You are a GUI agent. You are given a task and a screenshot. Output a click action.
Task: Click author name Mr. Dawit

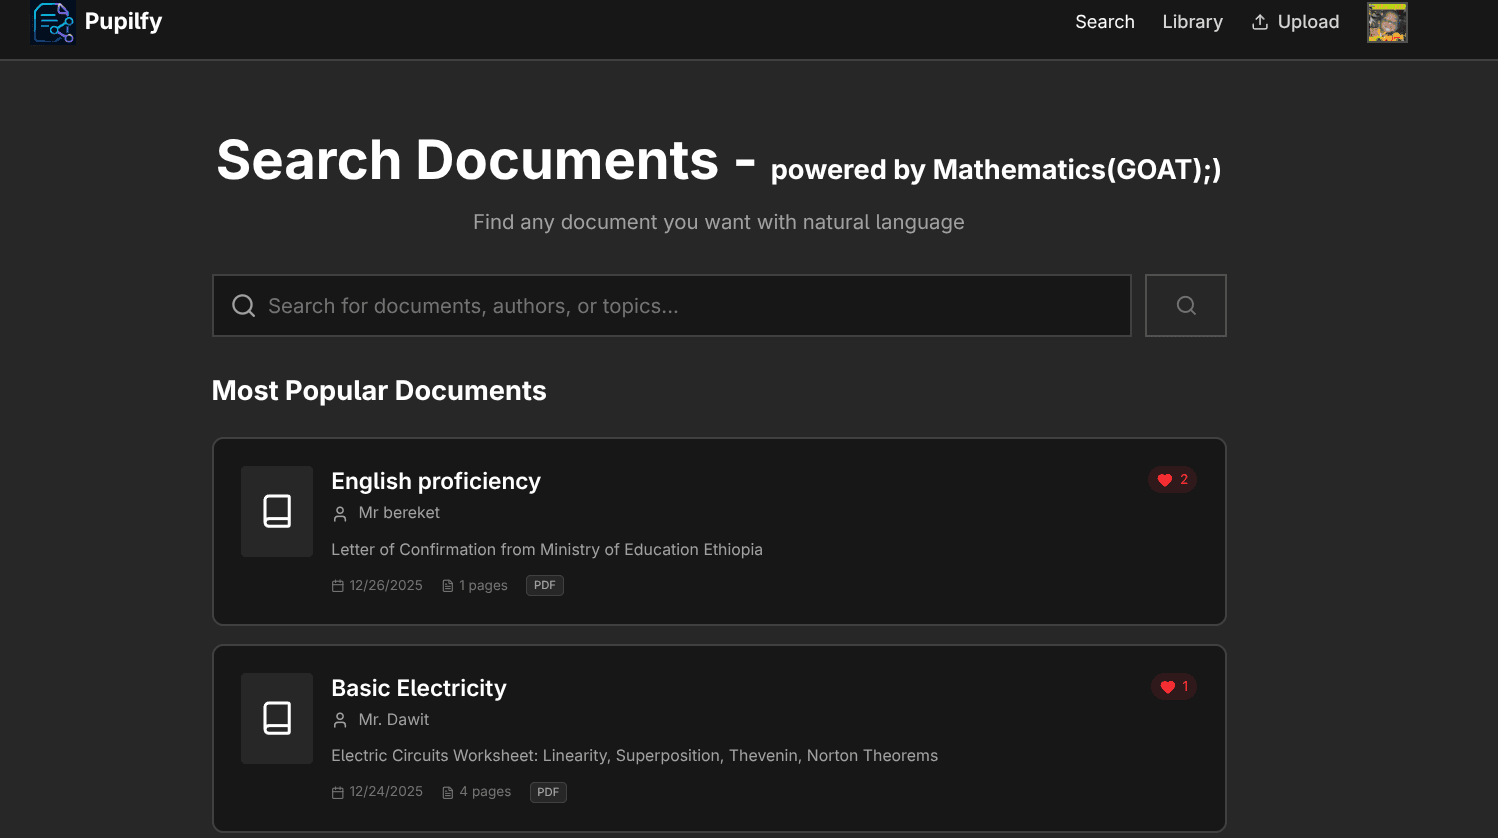(394, 720)
